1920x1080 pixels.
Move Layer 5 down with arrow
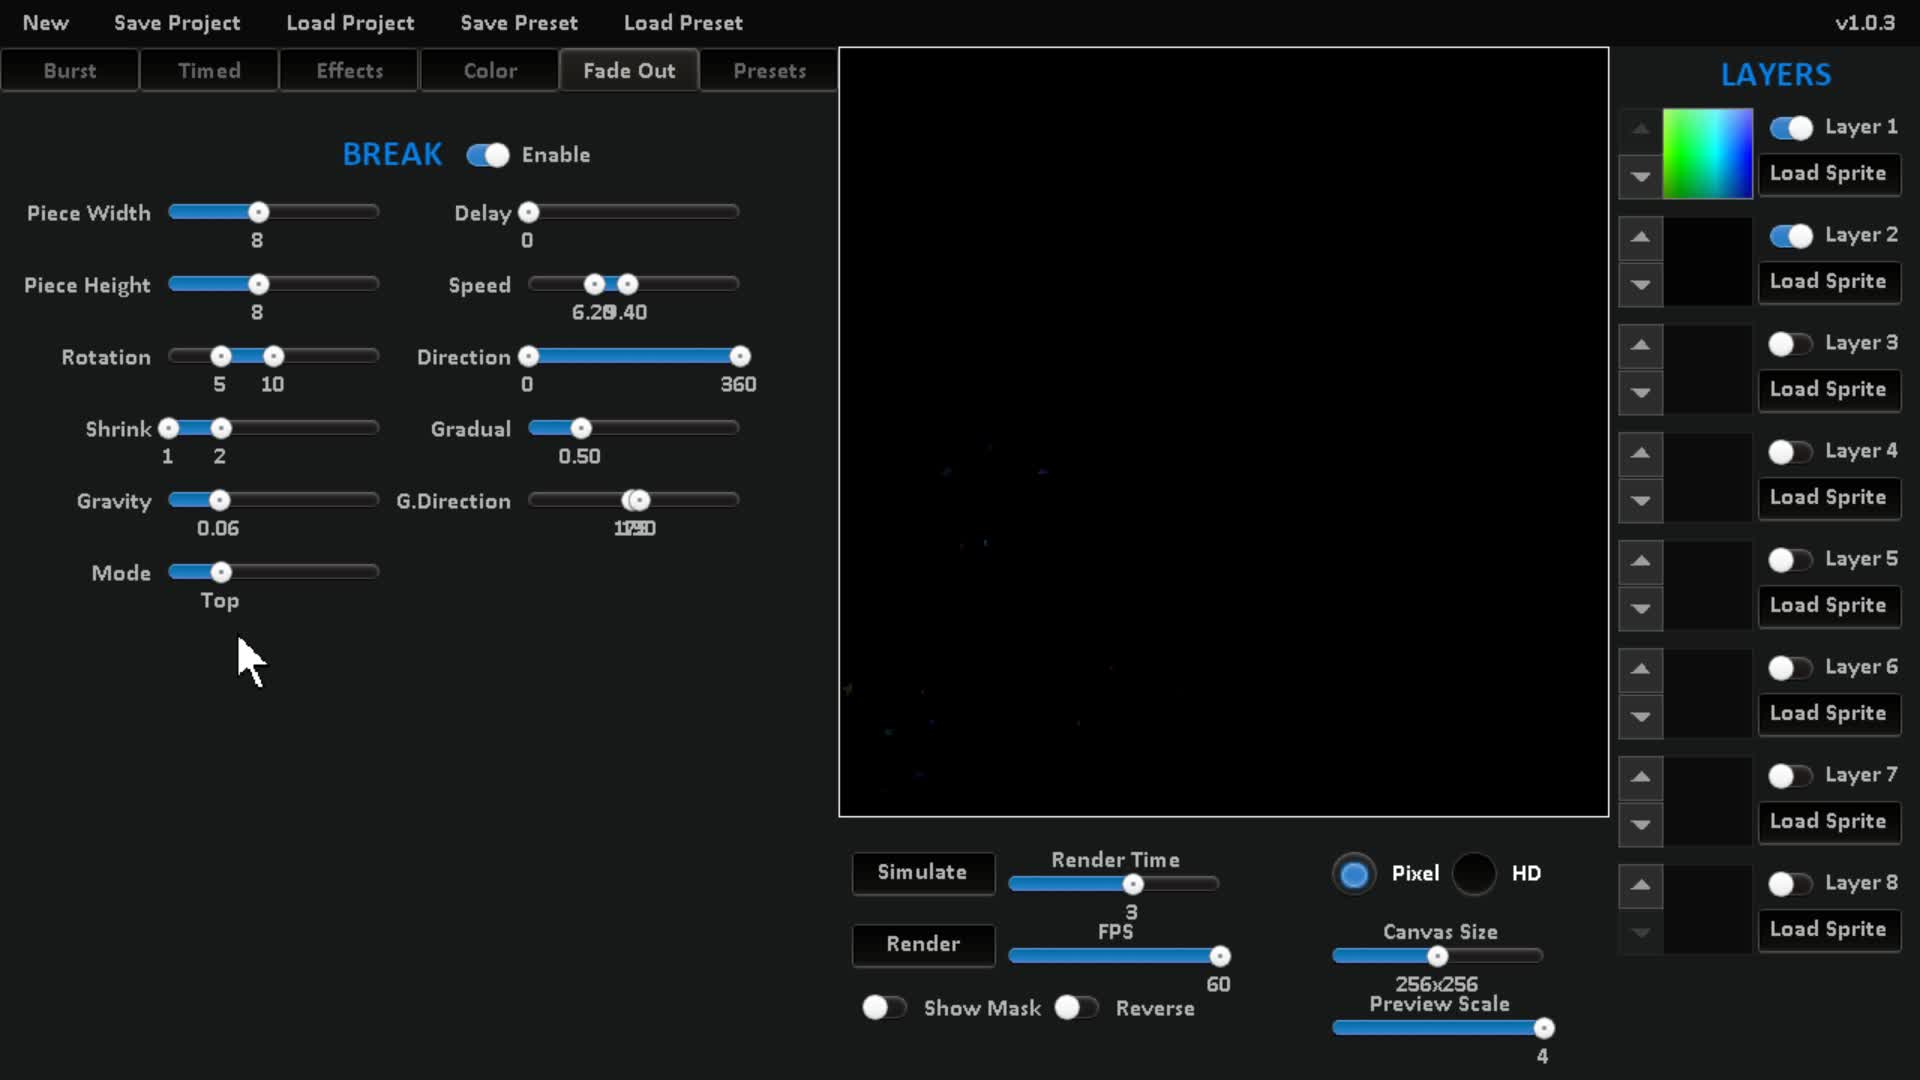point(1640,608)
